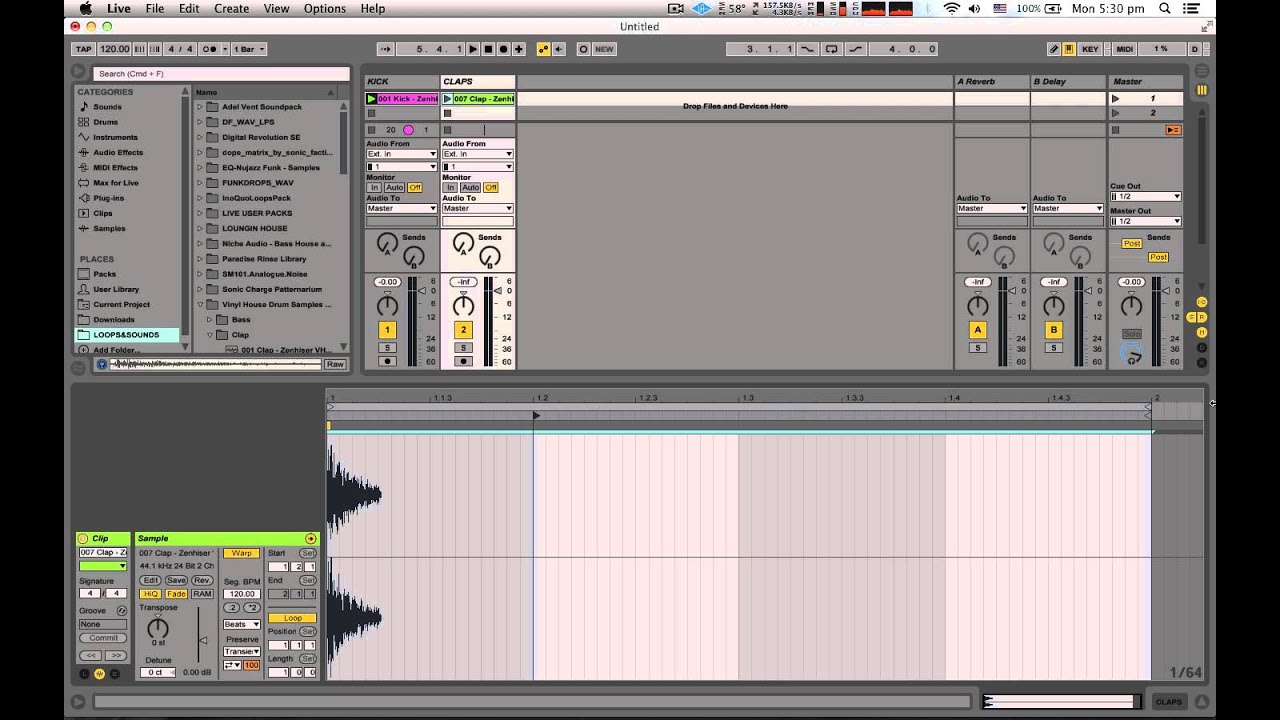
Task: Toggle CLAPS track activator button 2
Action: [463, 330]
